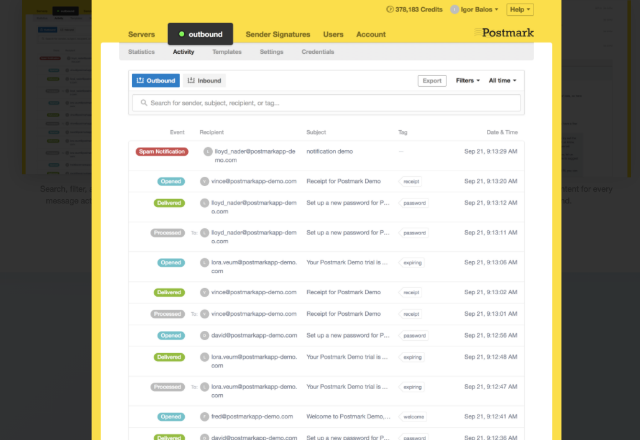Open 'Welcome to Postmark Demo' subject
This screenshot has width=640, height=440.
(x=348, y=416)
